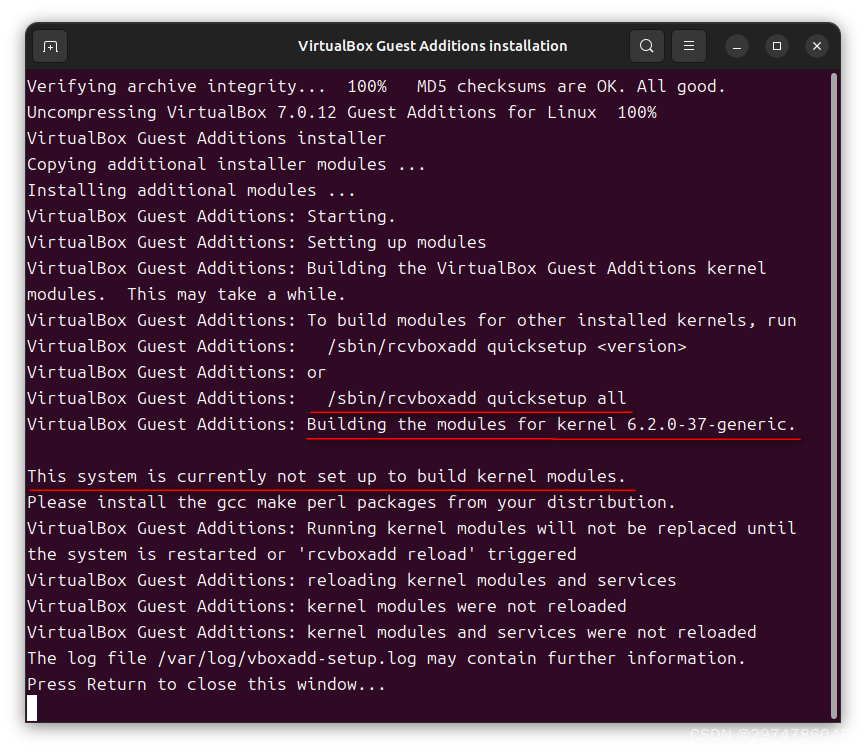Click 'VirtualBox Guest Additions installer' line
The width and height of the screenshot is (866, 751).
[x=207, y=139]
